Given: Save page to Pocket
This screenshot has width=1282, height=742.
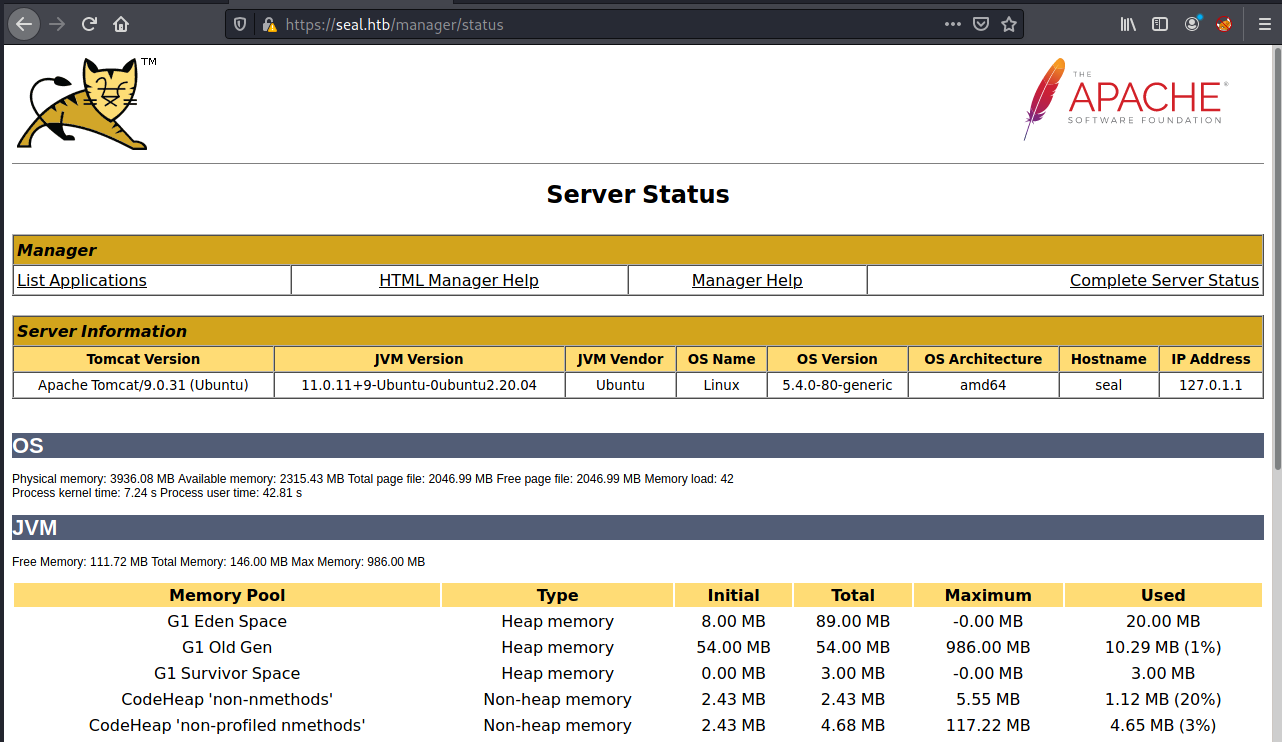Looking at the screenshot, I should [981, 24].
